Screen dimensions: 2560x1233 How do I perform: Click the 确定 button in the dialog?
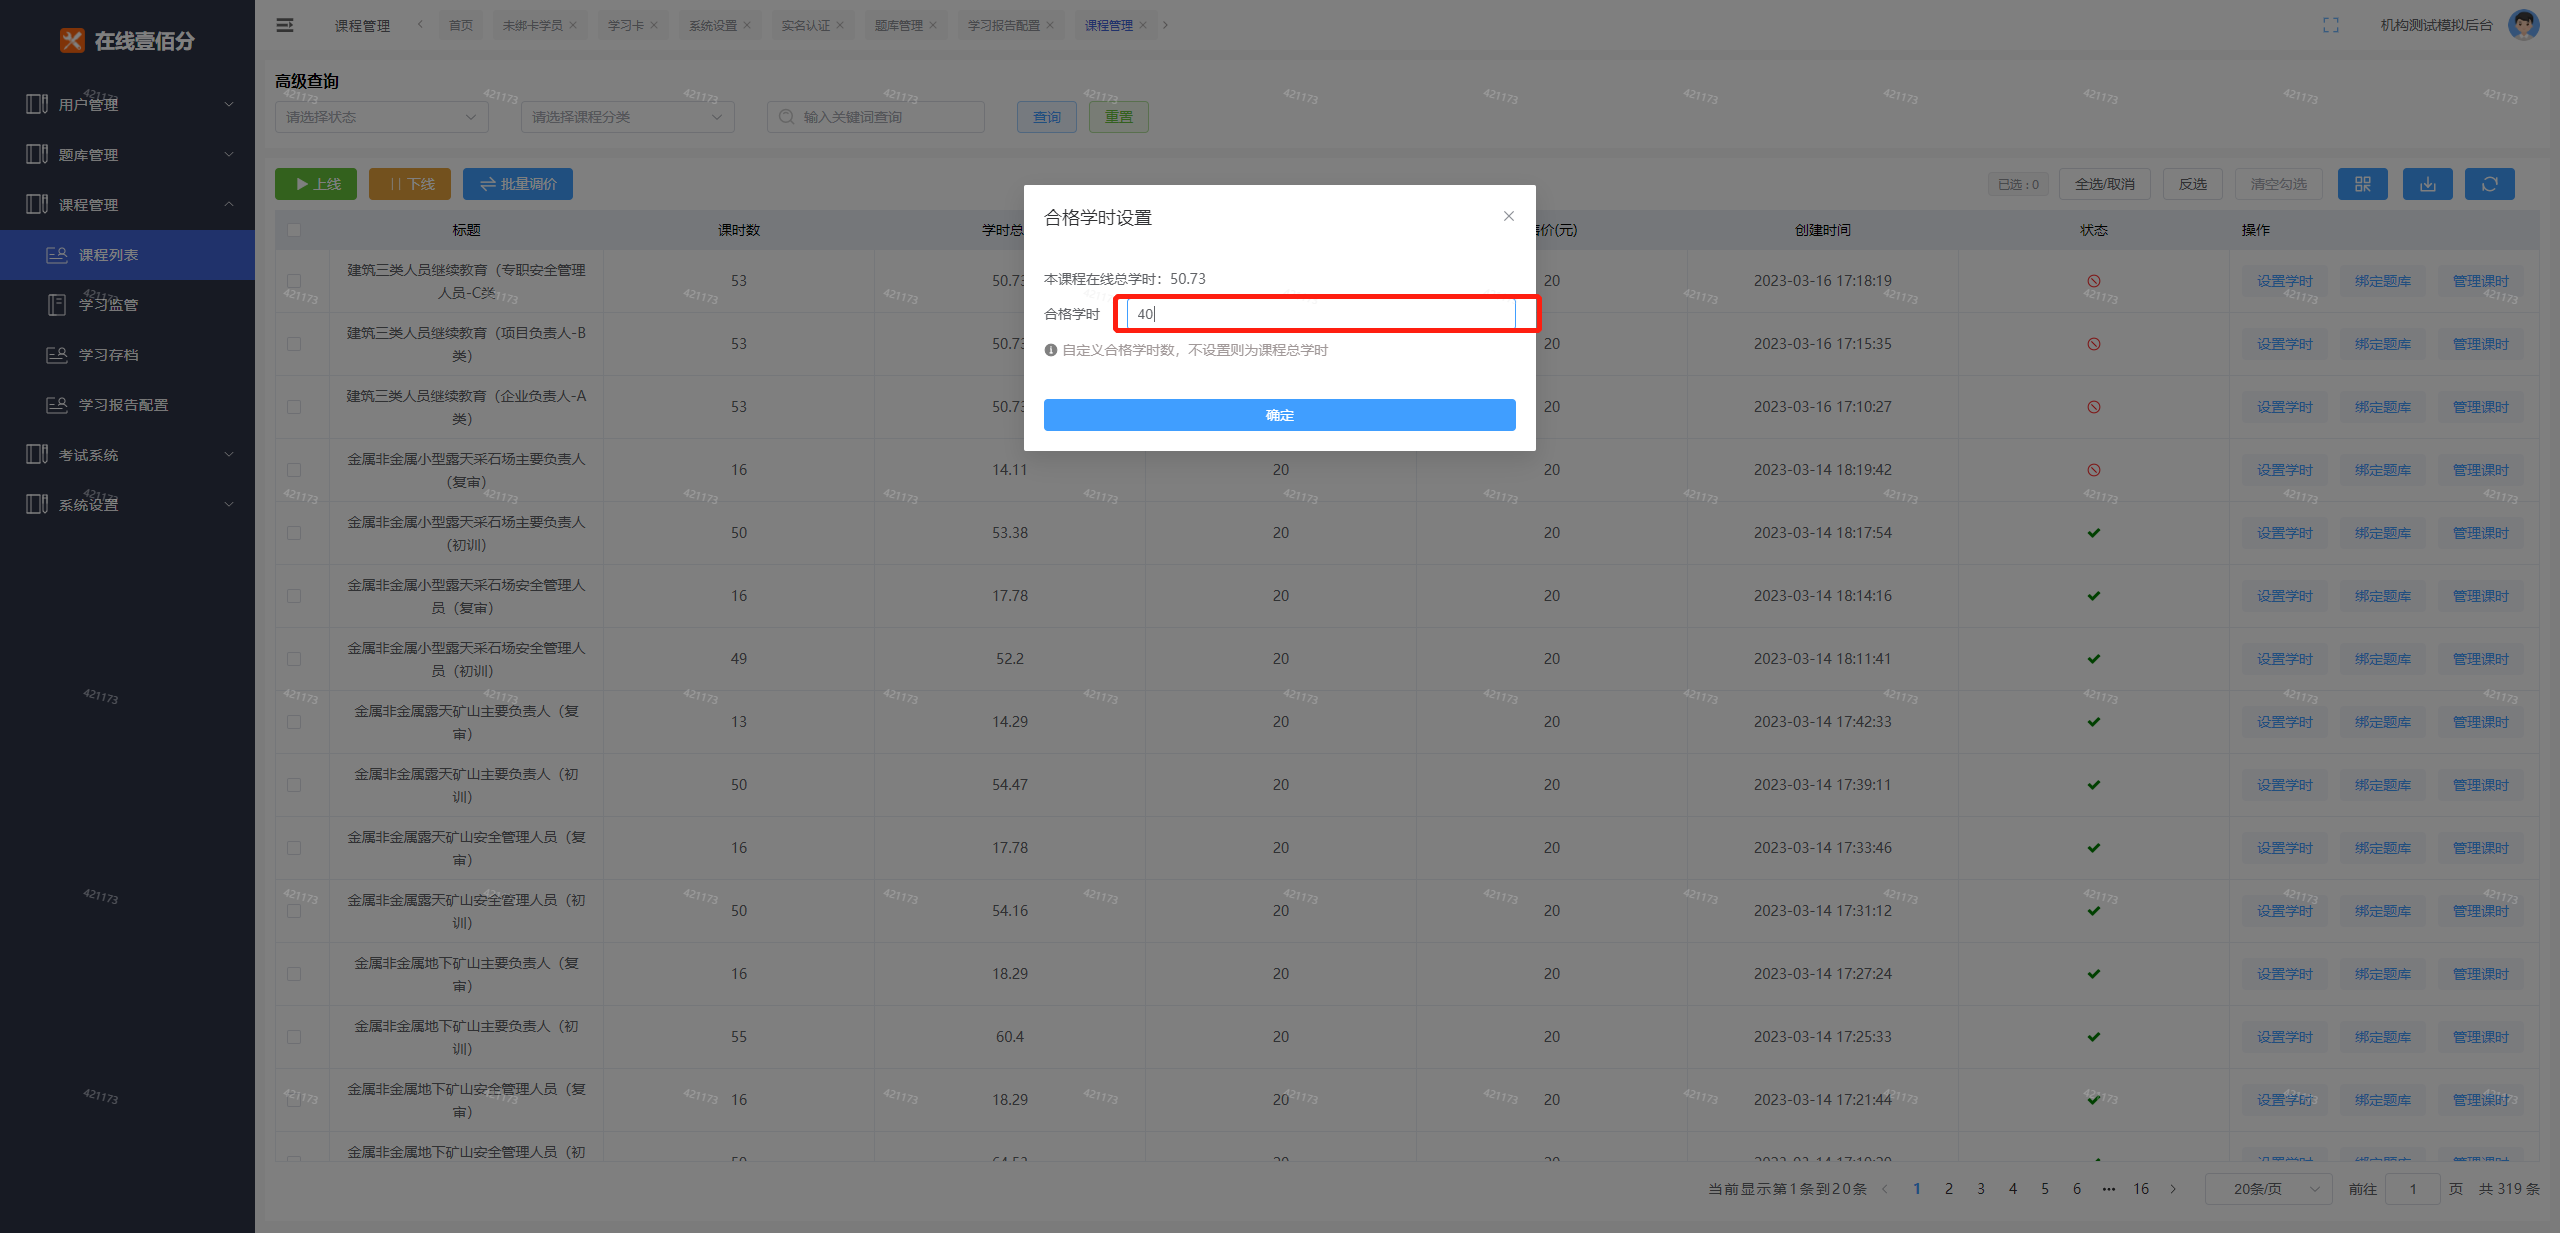tap(1279, 415)
